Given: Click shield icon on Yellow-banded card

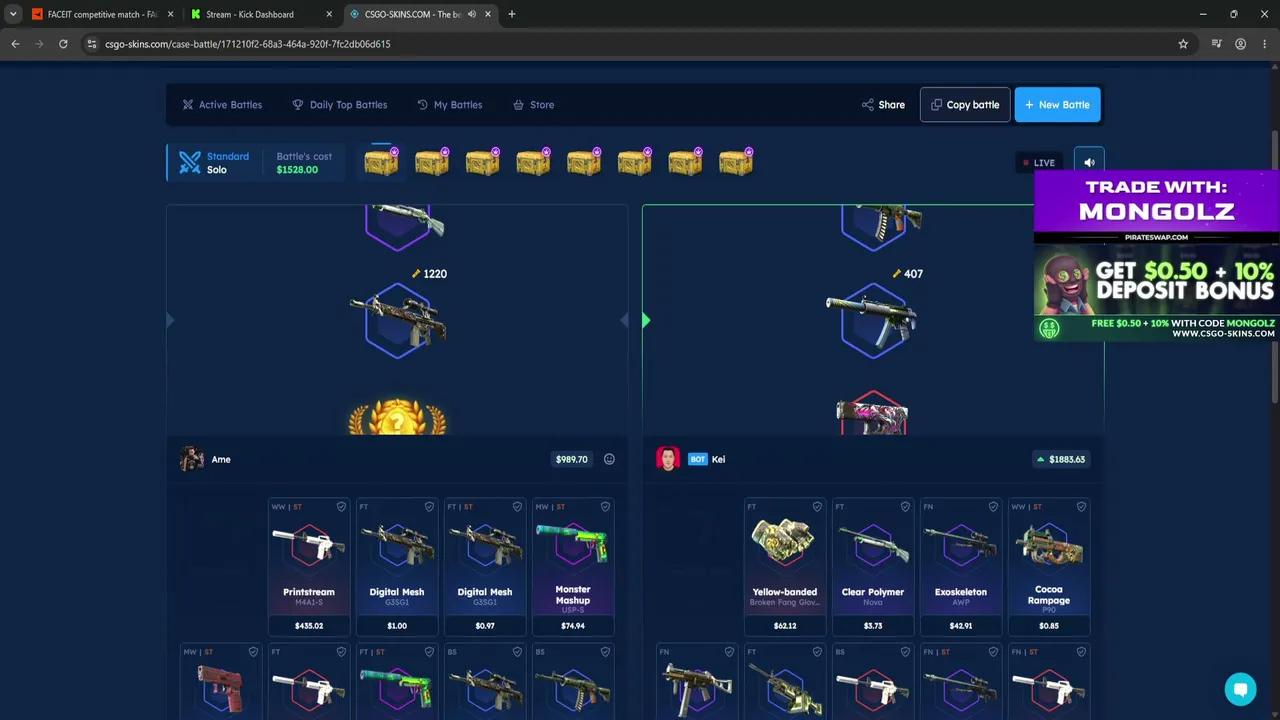Looking at the screenshot, I should (x=817, y=507).
